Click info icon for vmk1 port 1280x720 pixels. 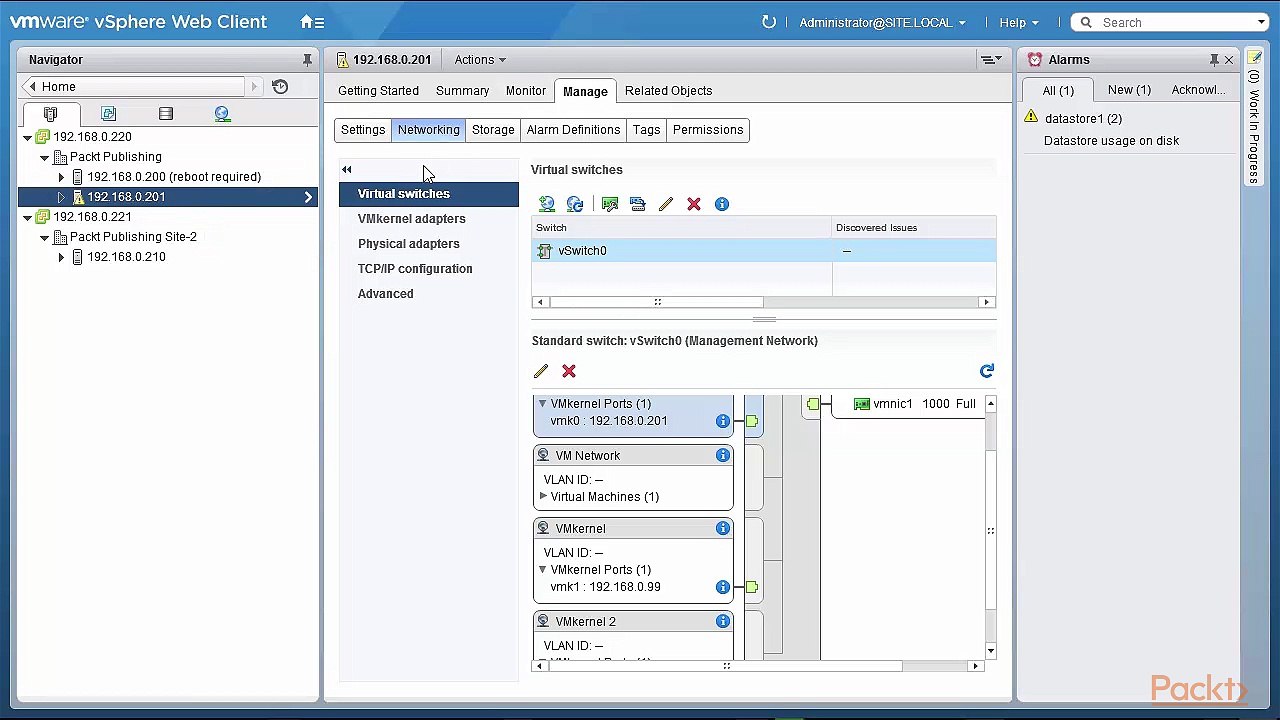click(x=722, y=587)
